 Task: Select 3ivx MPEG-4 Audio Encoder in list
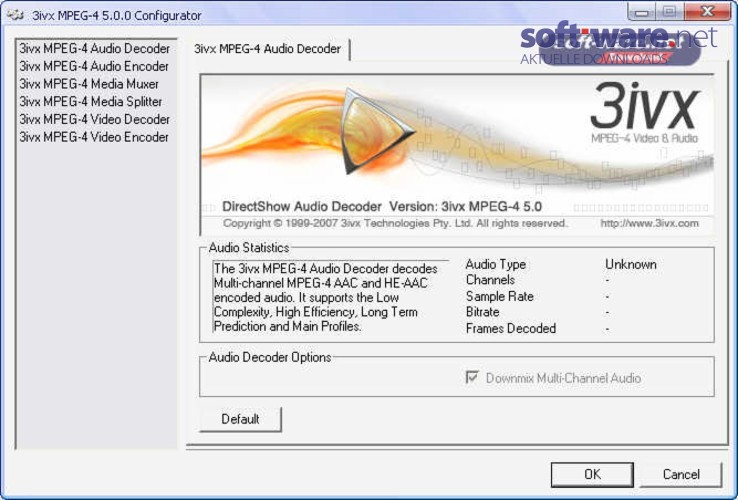coord(94,66)
